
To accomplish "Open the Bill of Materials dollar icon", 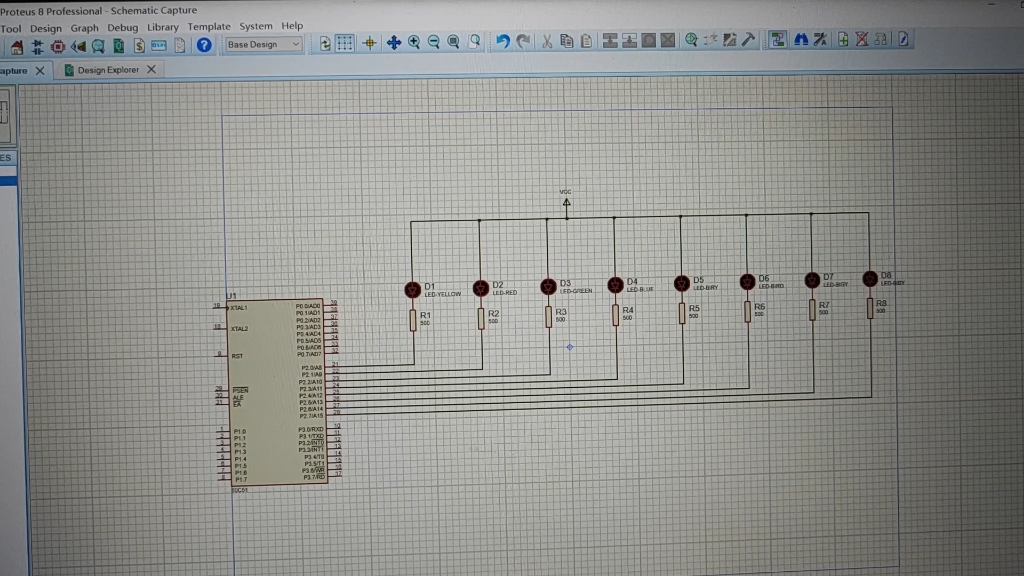I will tap(139, 46).
